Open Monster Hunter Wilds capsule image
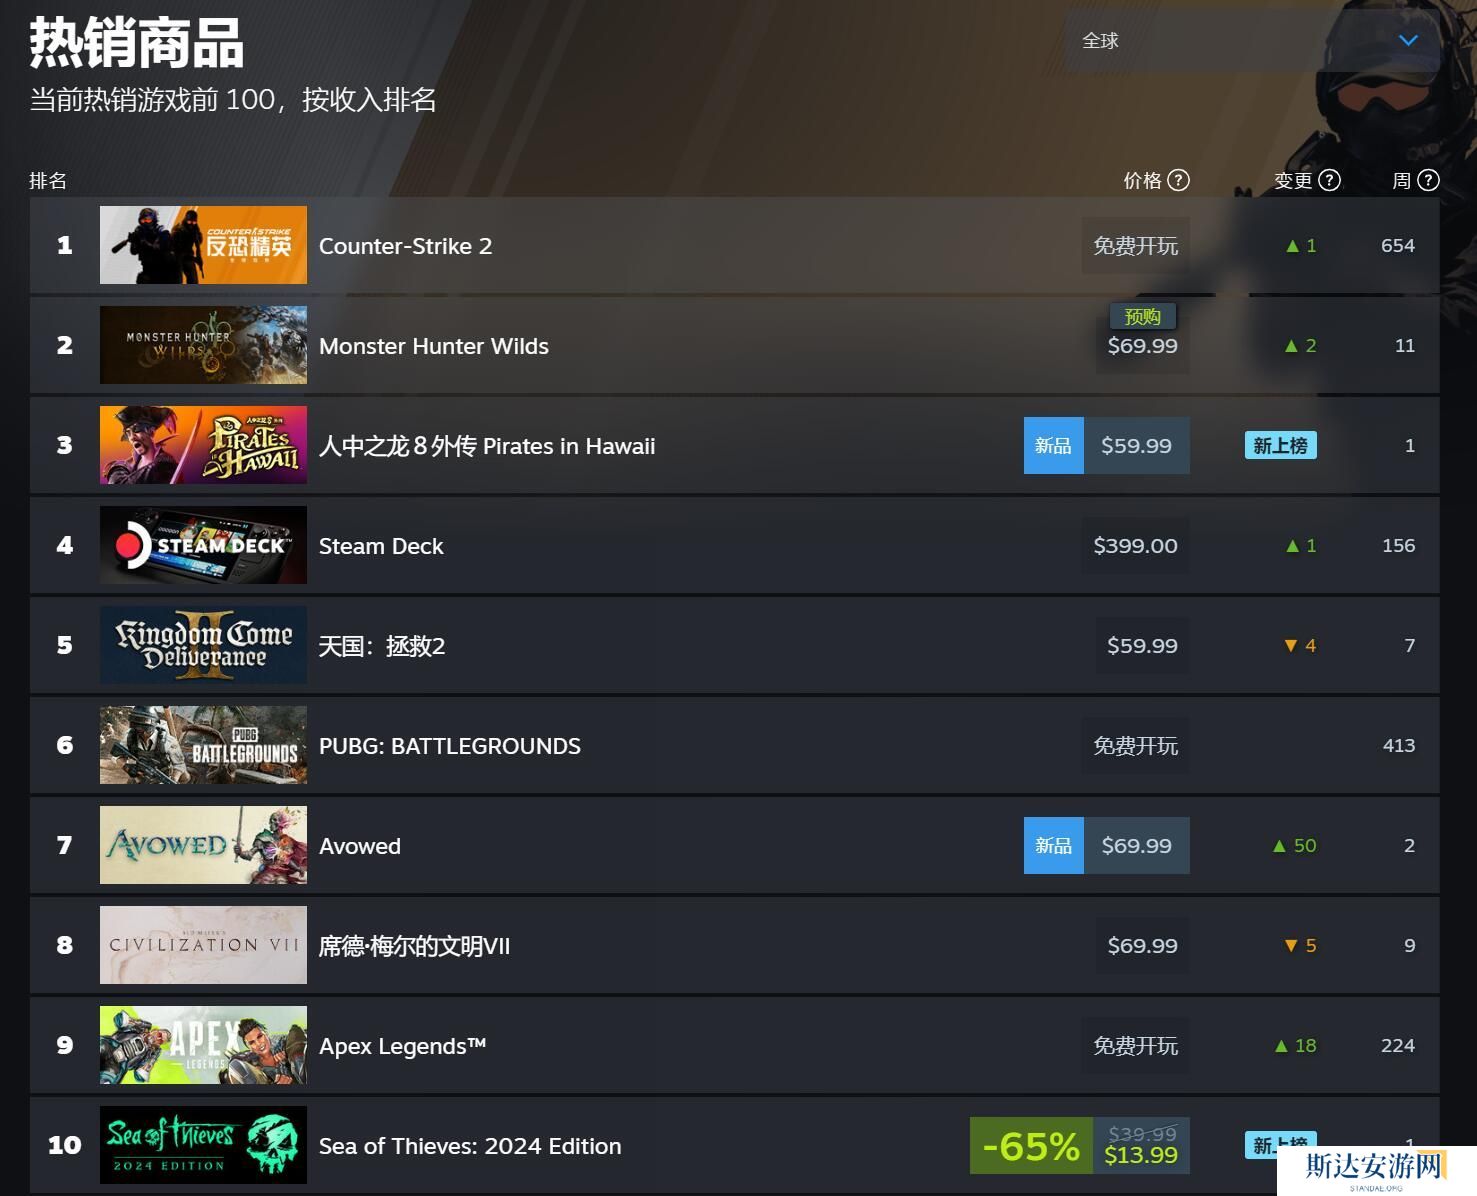The image size is (1477, 1196). pos(203,345)
